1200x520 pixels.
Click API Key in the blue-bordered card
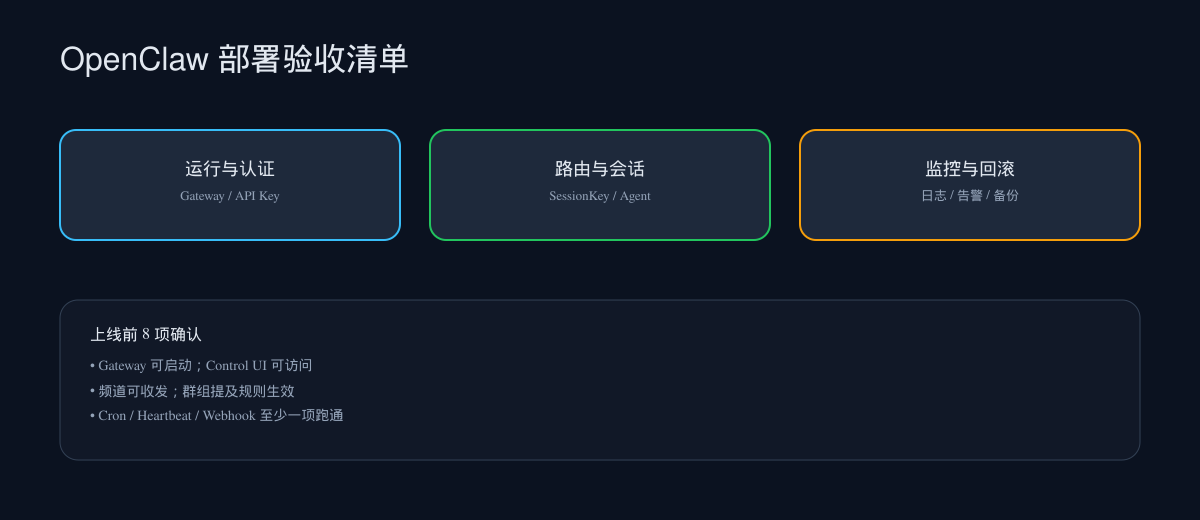[257, 196]
